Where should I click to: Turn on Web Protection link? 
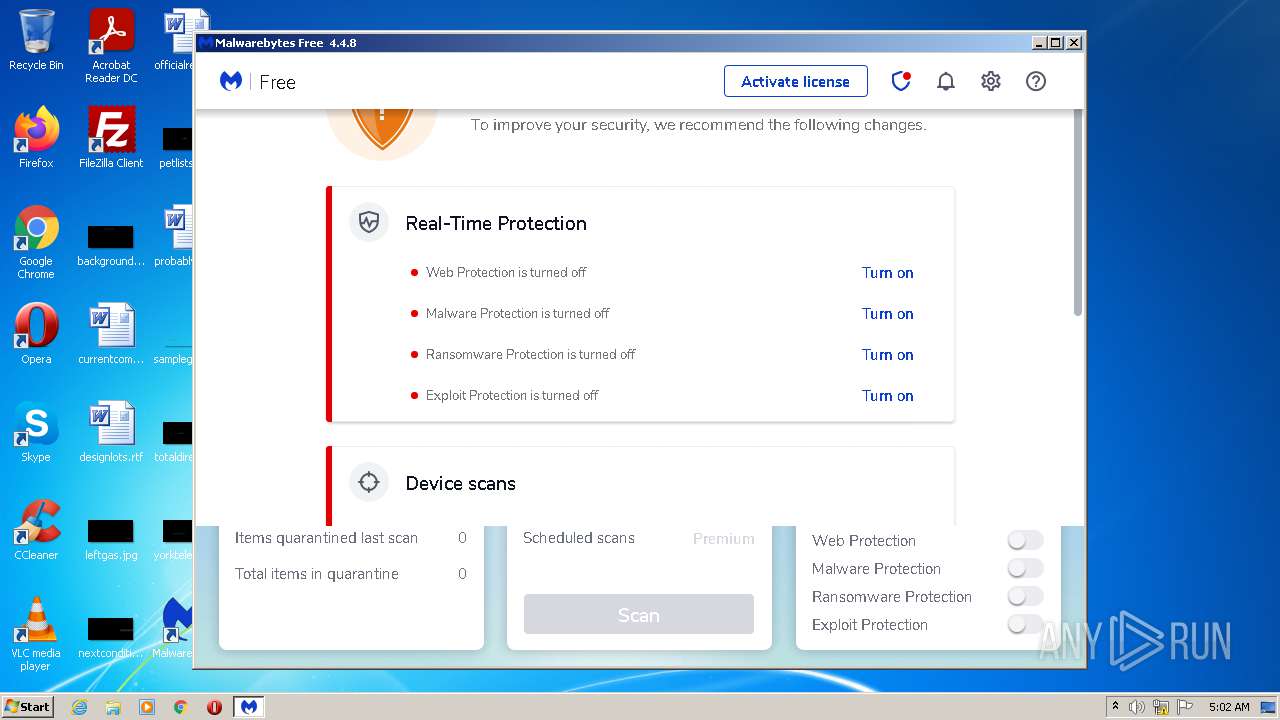point(888,273)
